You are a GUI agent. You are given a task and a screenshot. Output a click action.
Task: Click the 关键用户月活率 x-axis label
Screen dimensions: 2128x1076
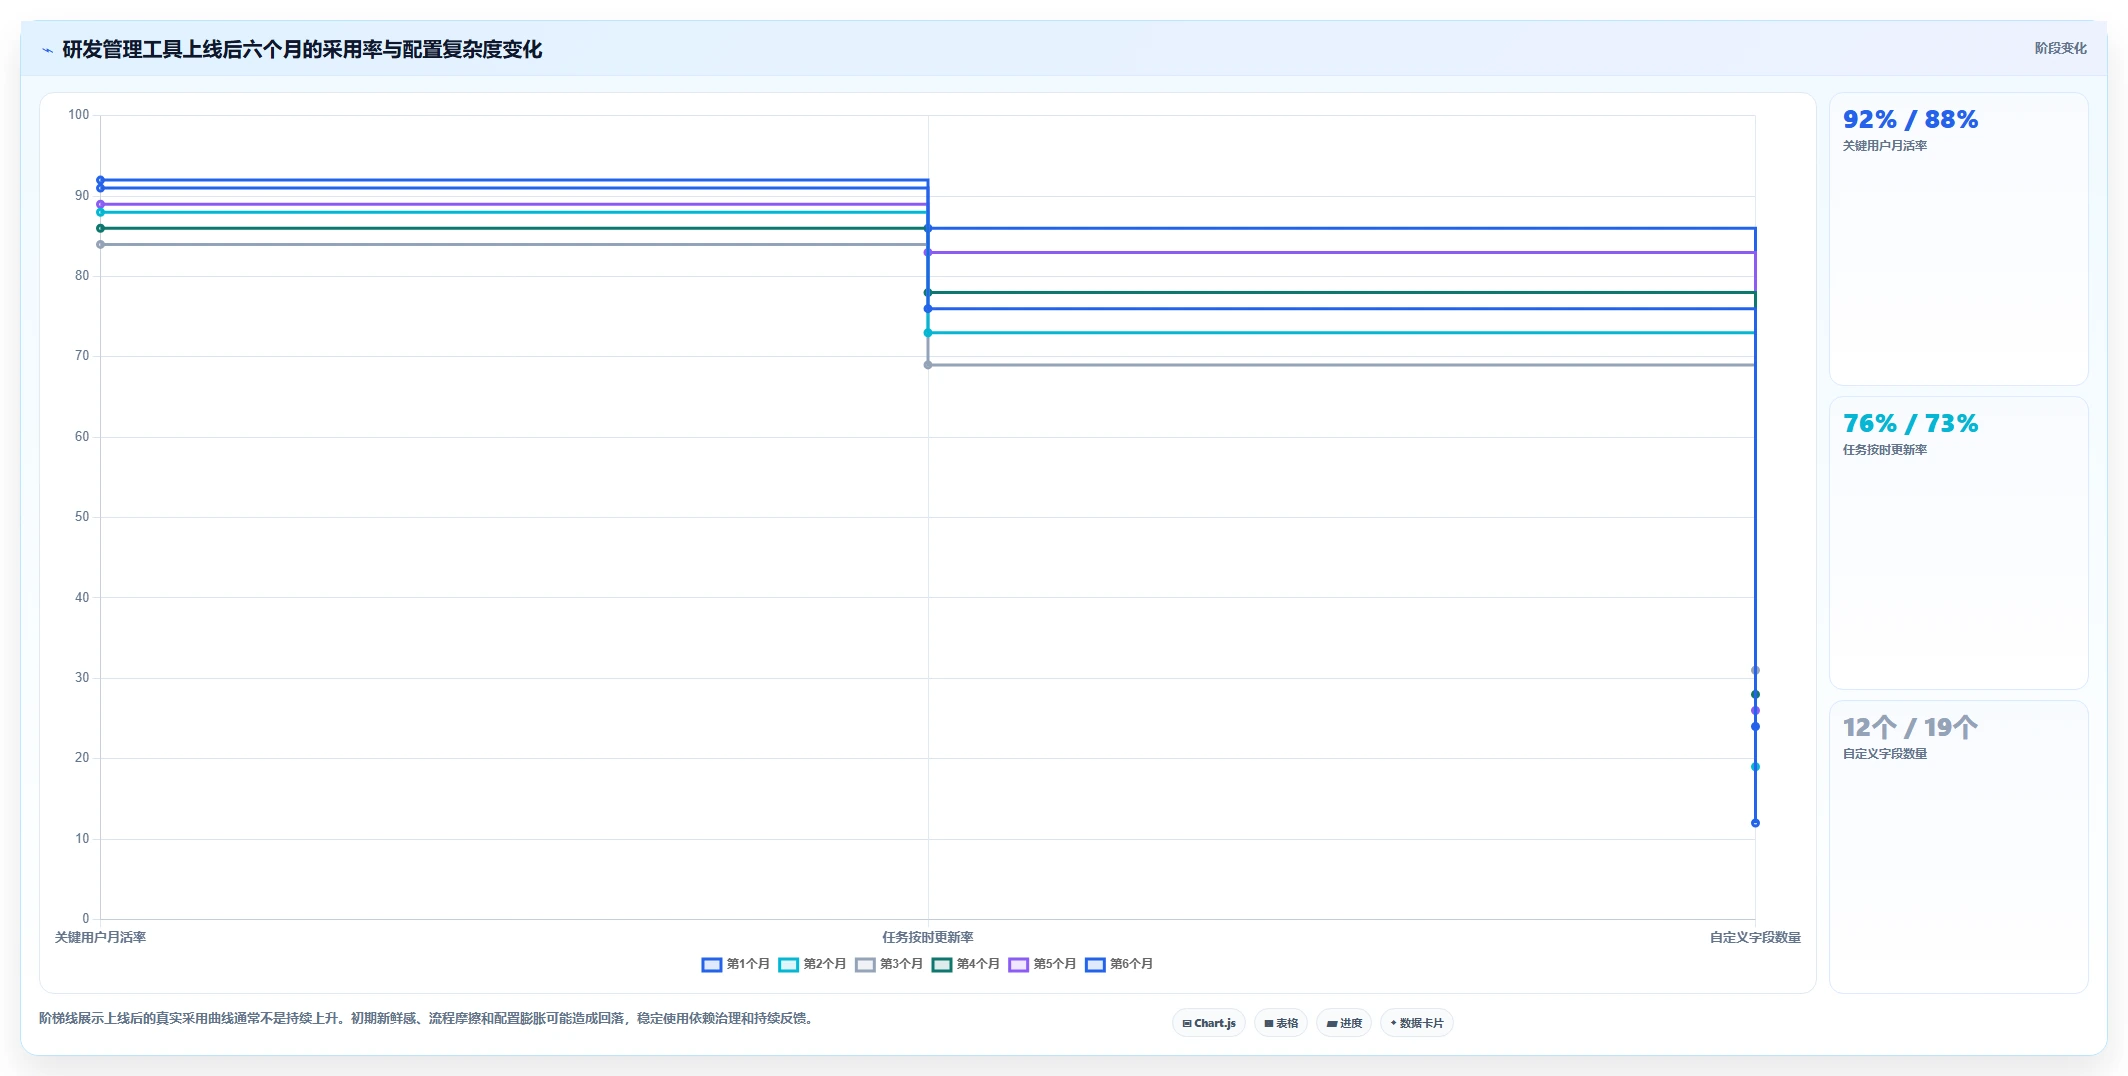(100, 937)
